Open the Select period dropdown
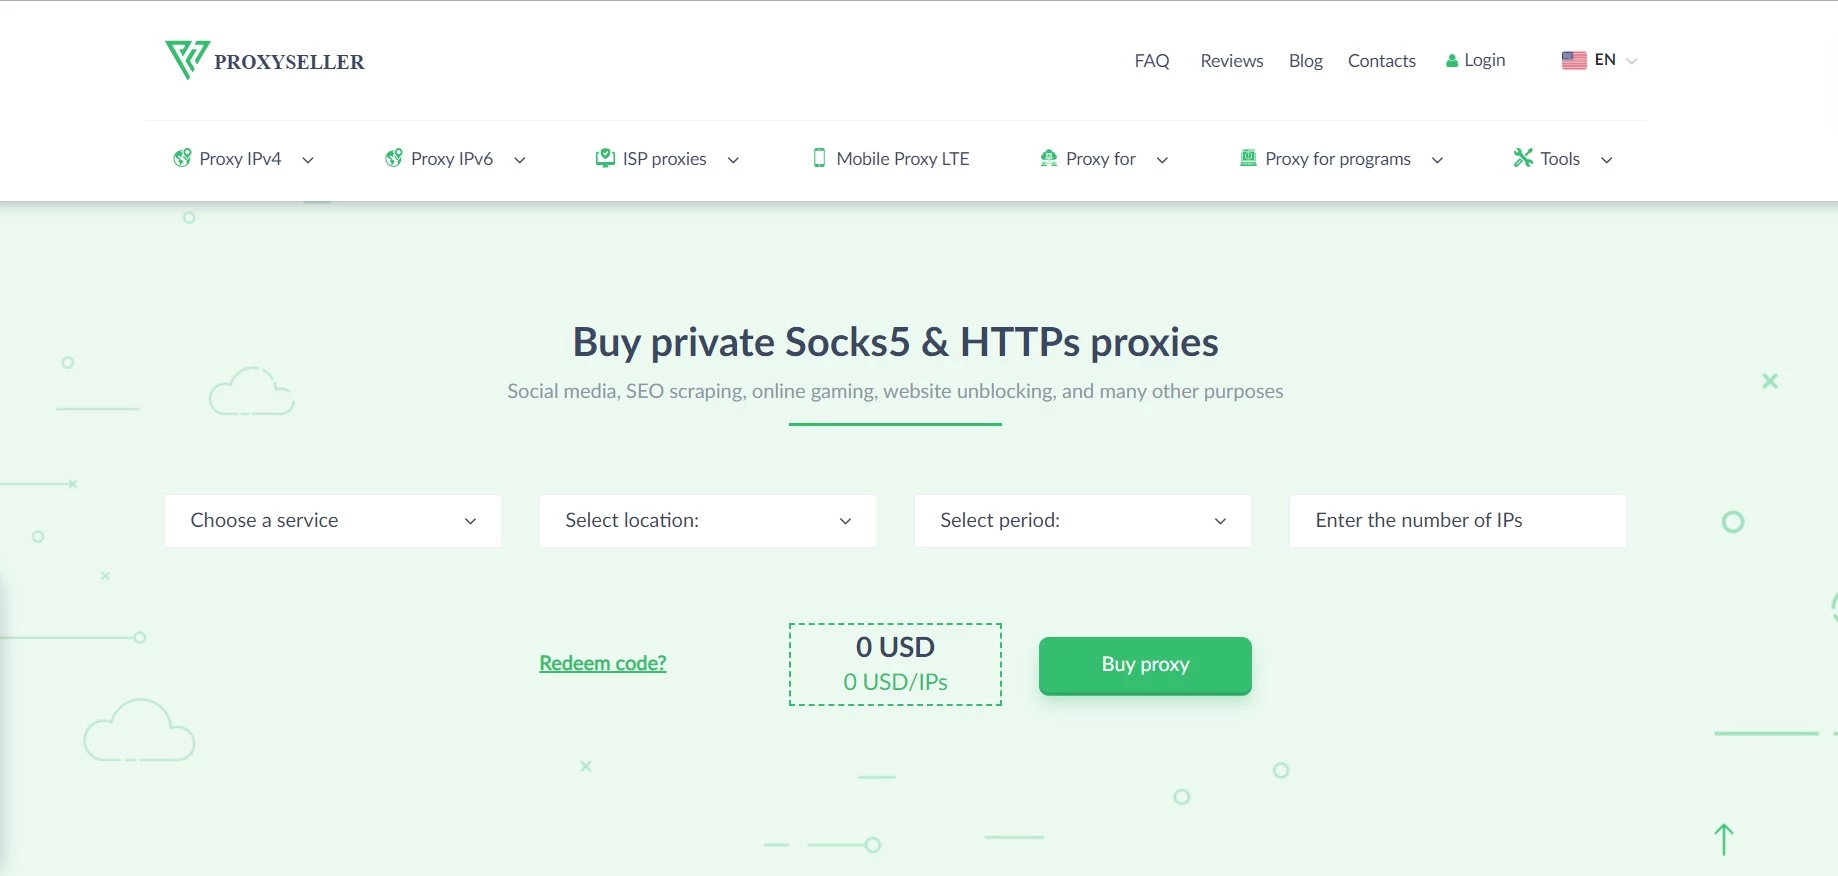The width and height of the screenshot is (1838, 876). point(1083,520)
